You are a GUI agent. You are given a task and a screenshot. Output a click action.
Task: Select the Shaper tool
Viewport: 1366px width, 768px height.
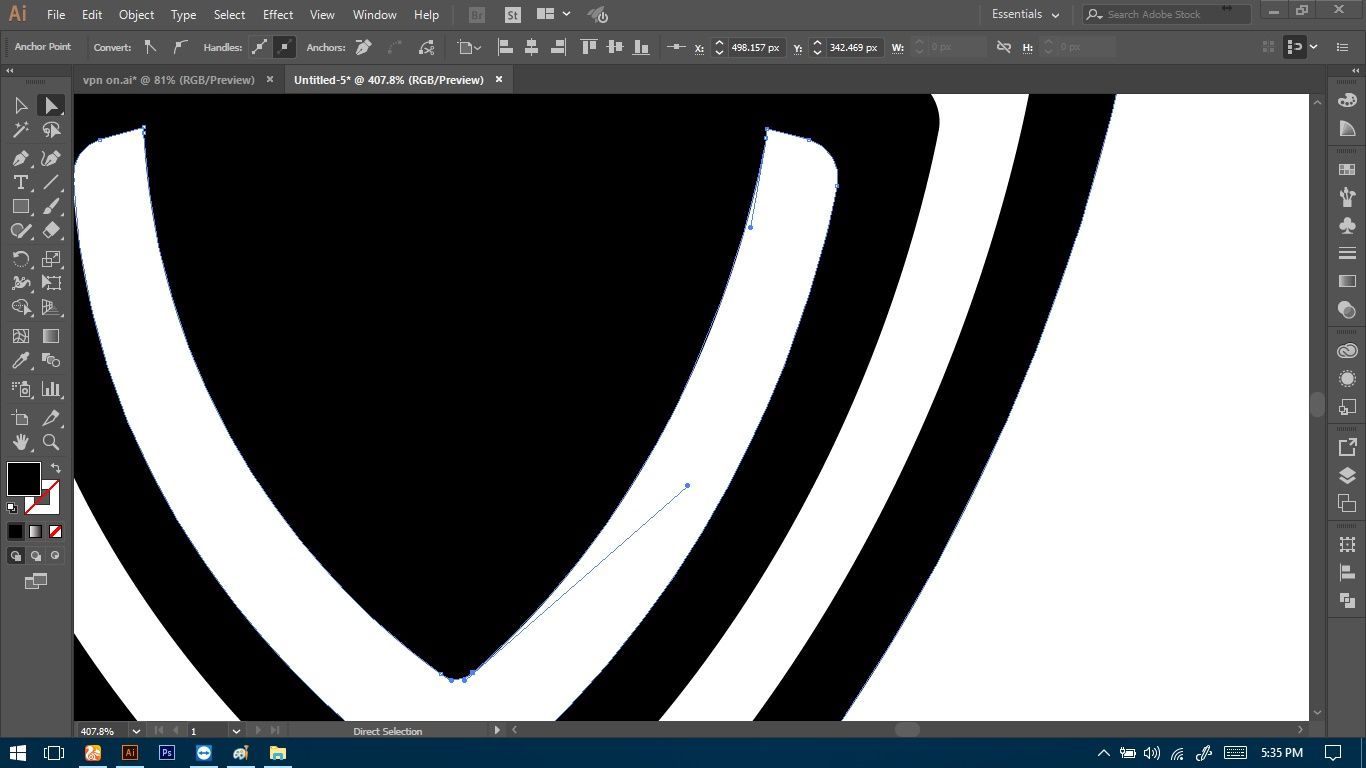click(x=20, y=230)
